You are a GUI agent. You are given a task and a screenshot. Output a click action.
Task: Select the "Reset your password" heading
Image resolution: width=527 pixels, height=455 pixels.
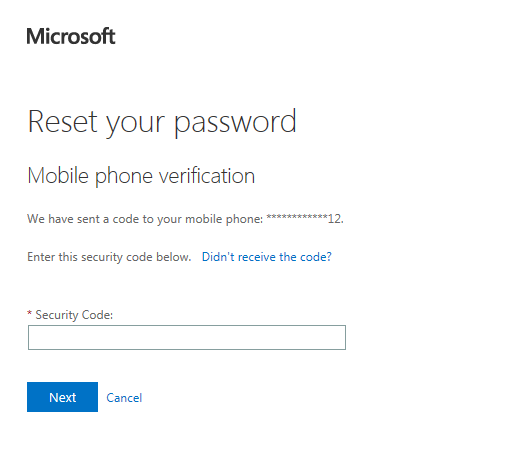[x=162, y=123]
